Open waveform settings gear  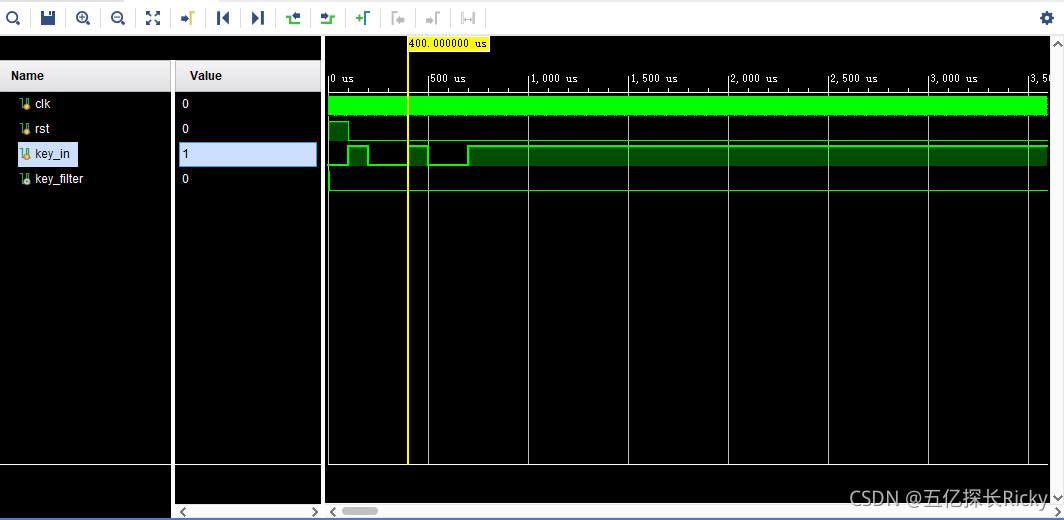1047,18
